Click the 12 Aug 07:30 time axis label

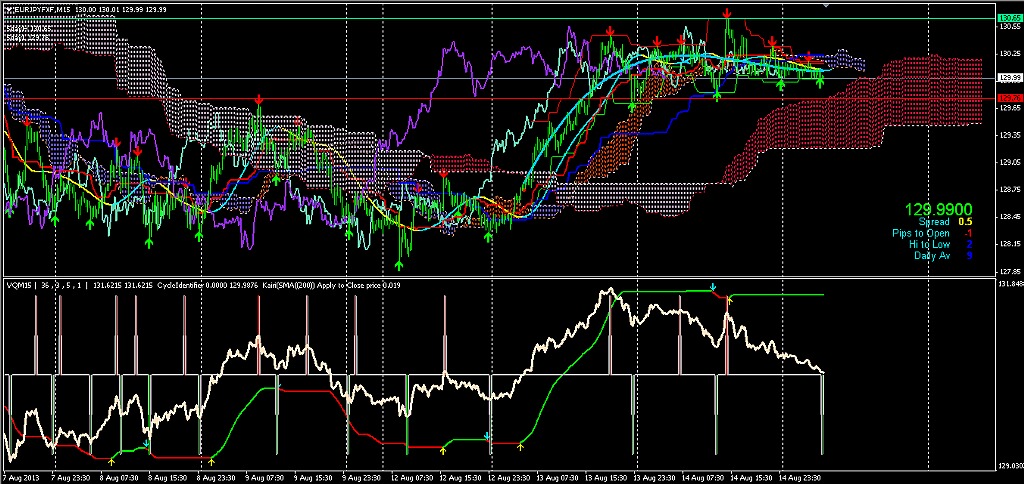click(x=412, y=478)
